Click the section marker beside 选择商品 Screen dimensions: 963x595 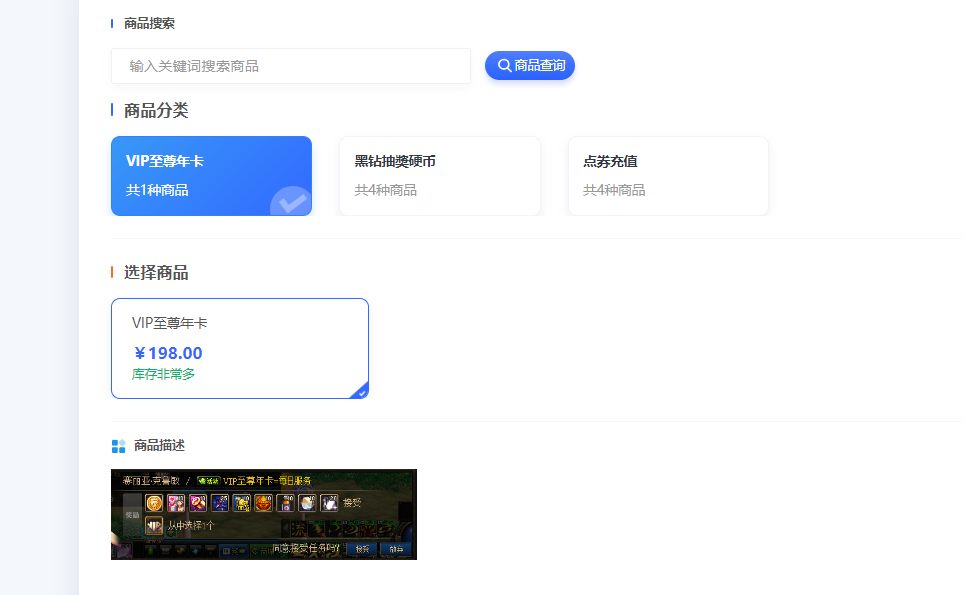(111, 272)
